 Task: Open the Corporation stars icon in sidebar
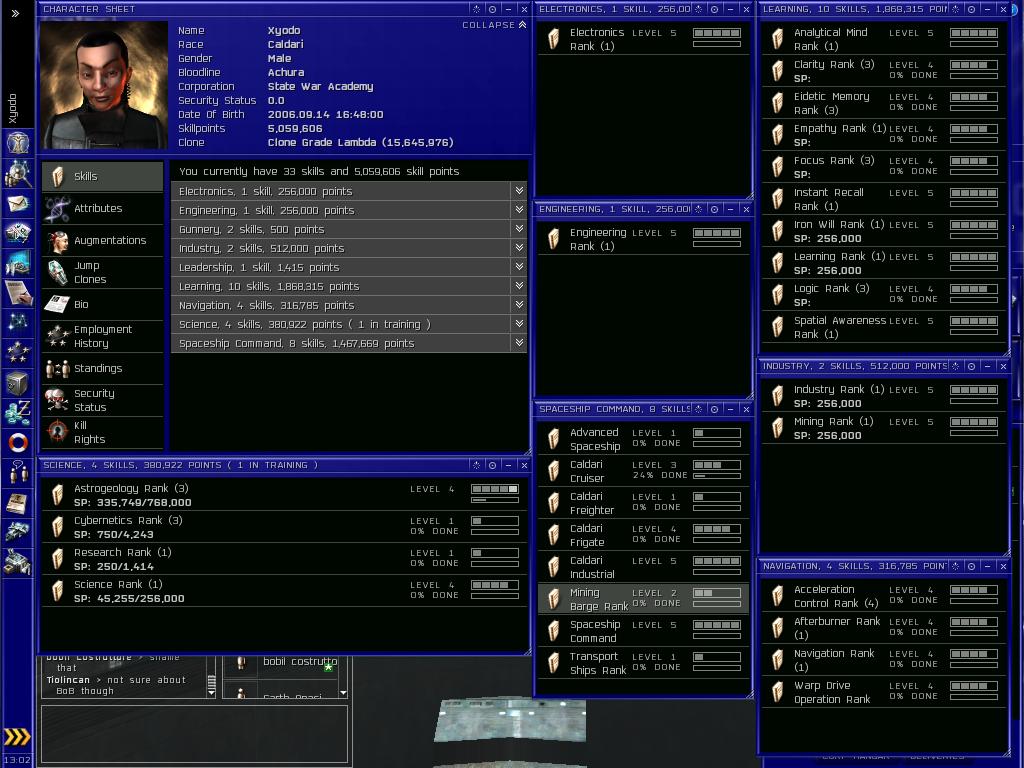[x=18, y=353]
